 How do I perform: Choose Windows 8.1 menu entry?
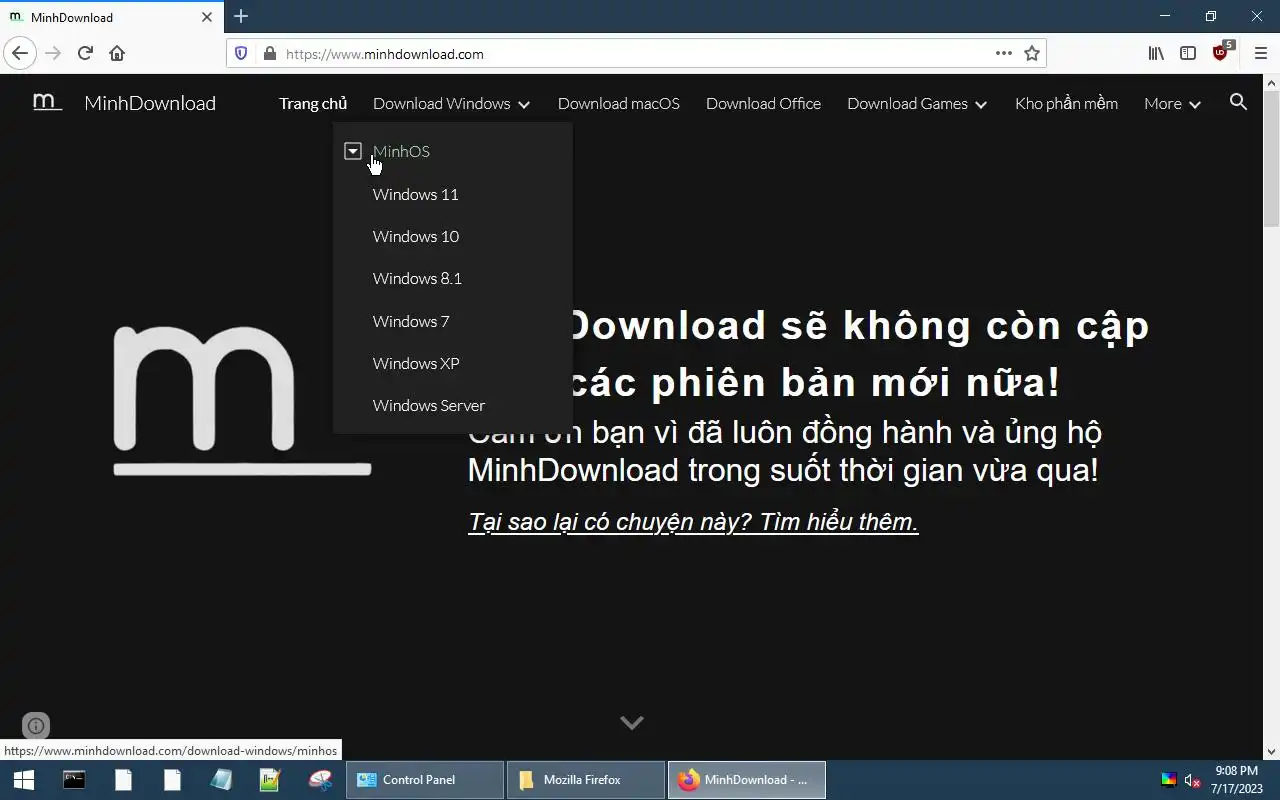coord(417,278)
